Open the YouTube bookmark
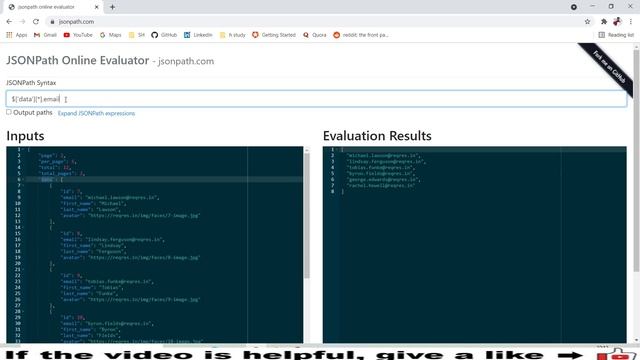The height and width of the screenshot is (360, 640). (x=78, y=35)
